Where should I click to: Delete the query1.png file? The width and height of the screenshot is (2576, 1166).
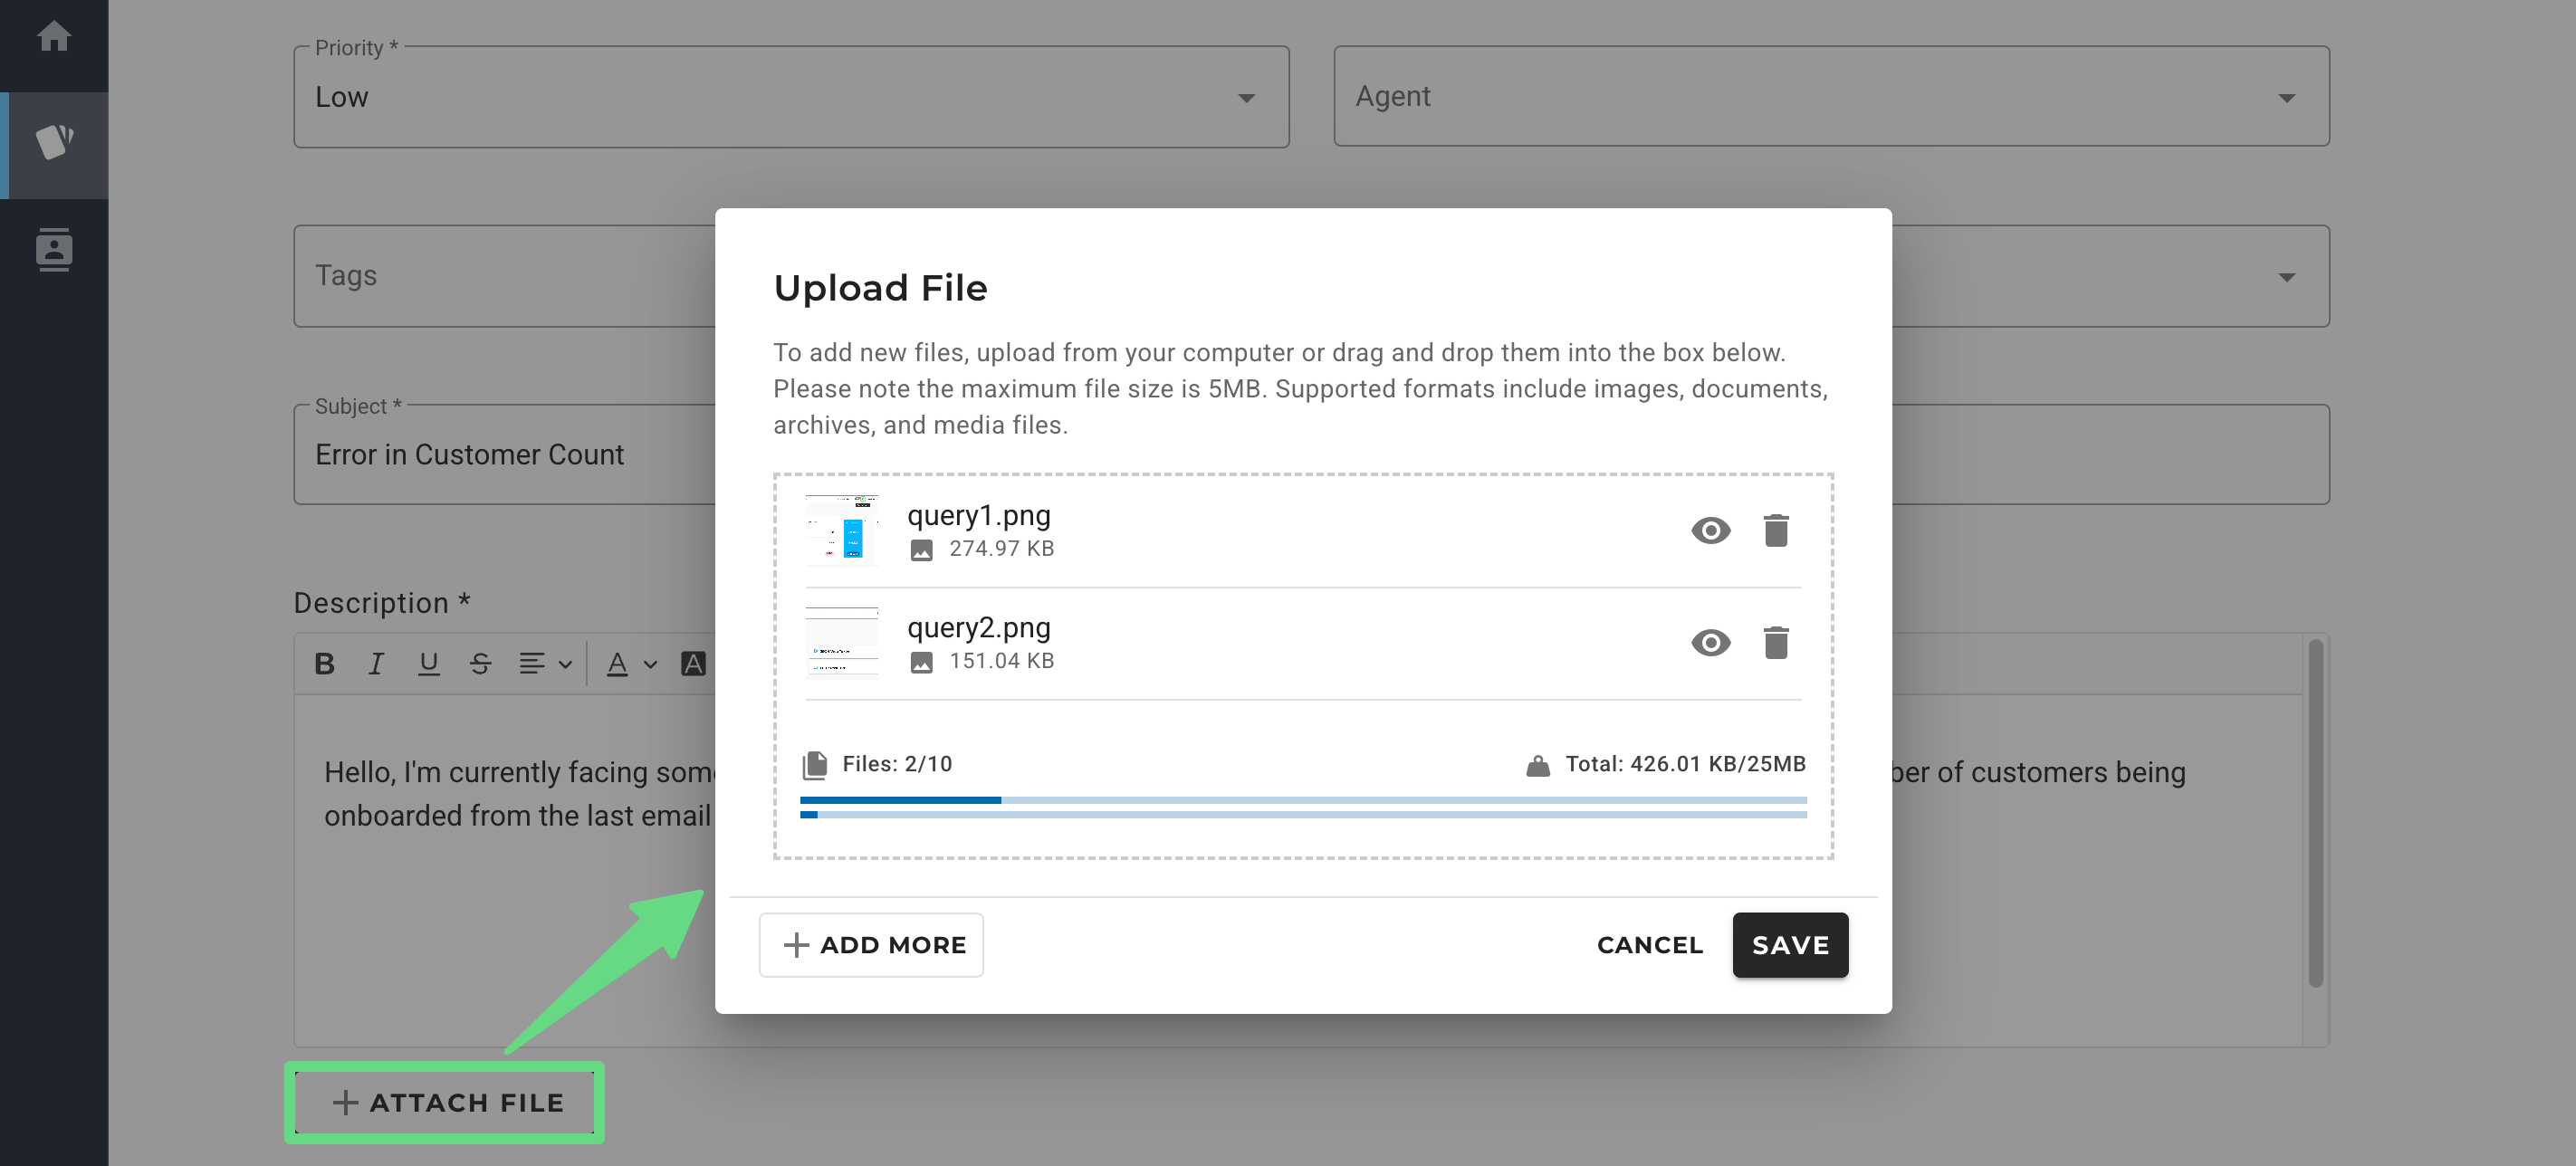[x=1775, y=530]
